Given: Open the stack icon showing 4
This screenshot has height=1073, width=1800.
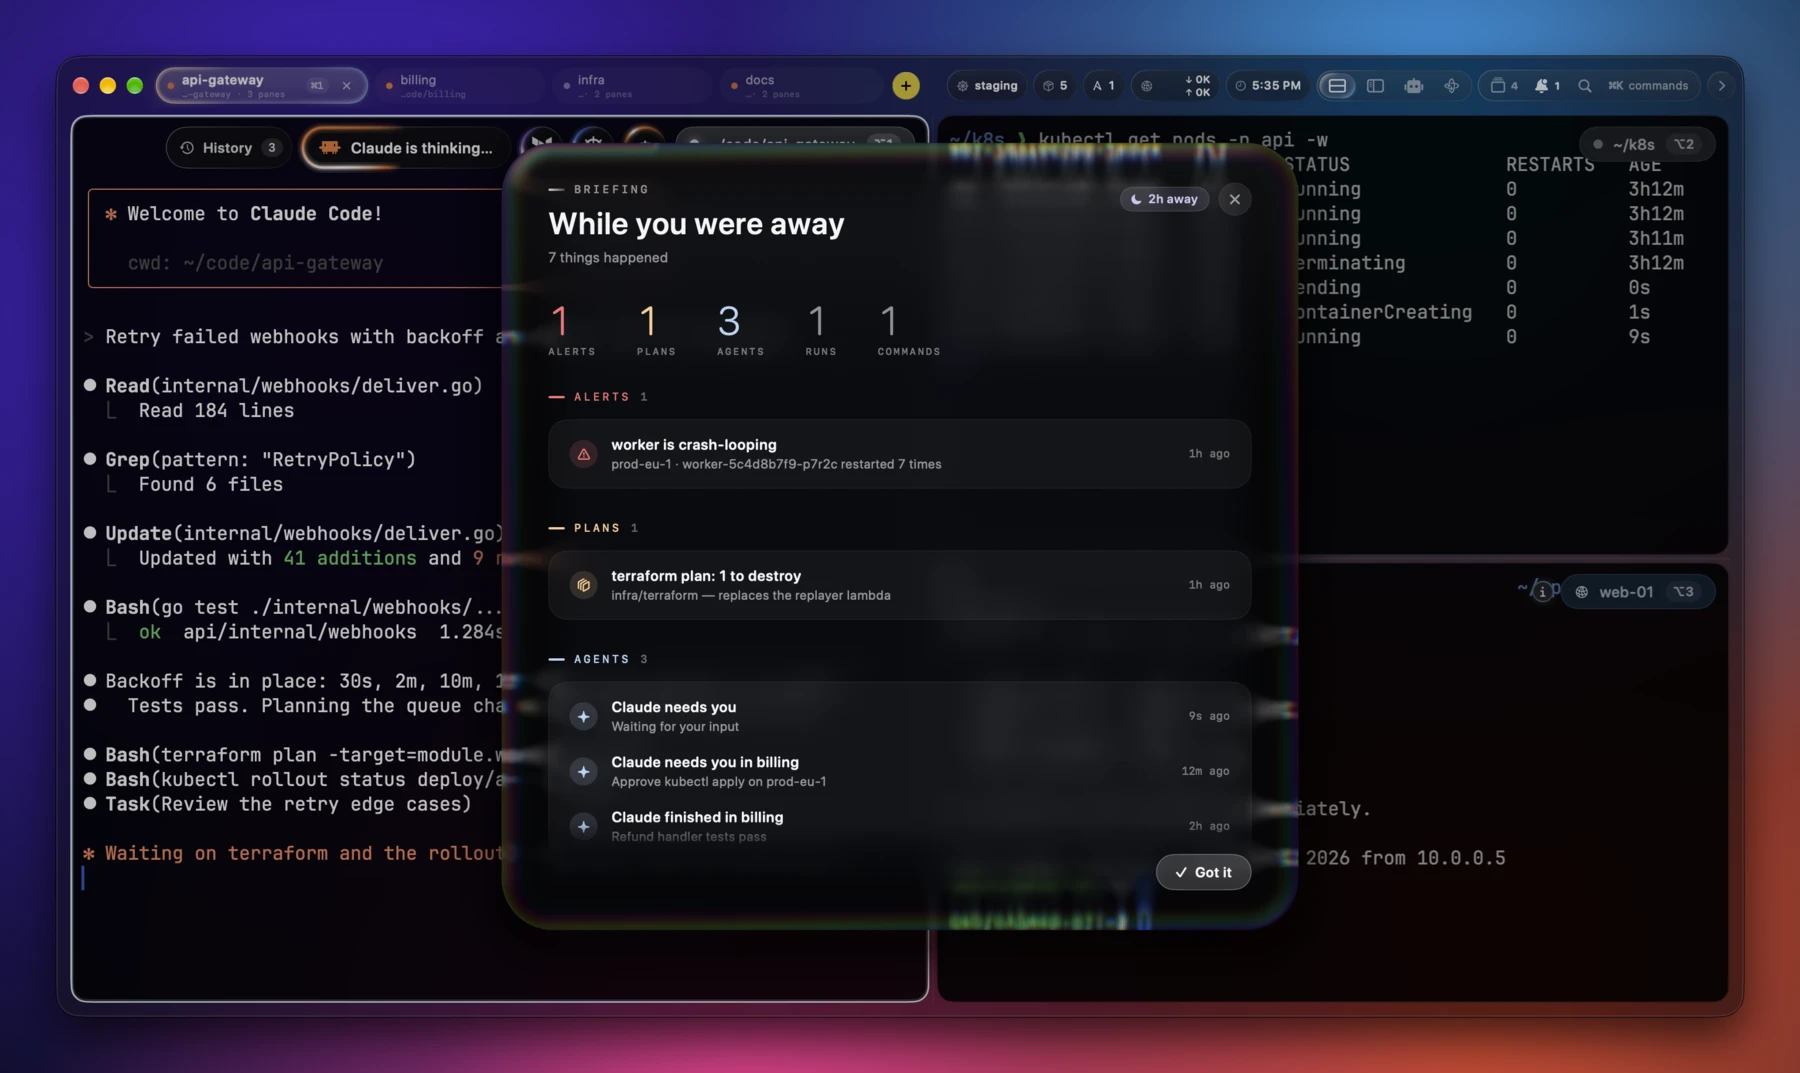Looking at the screenshot, I should 1503,86.
